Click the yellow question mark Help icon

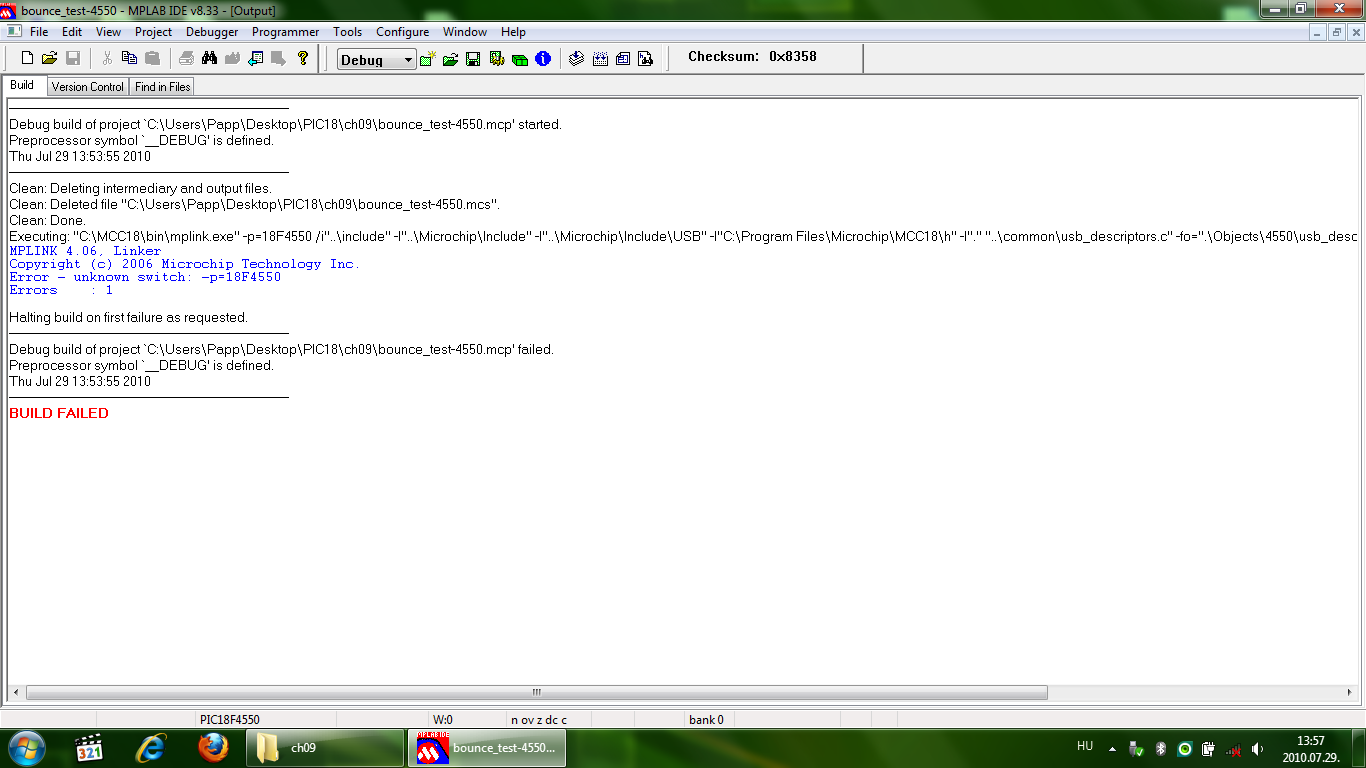click(303, 59)
